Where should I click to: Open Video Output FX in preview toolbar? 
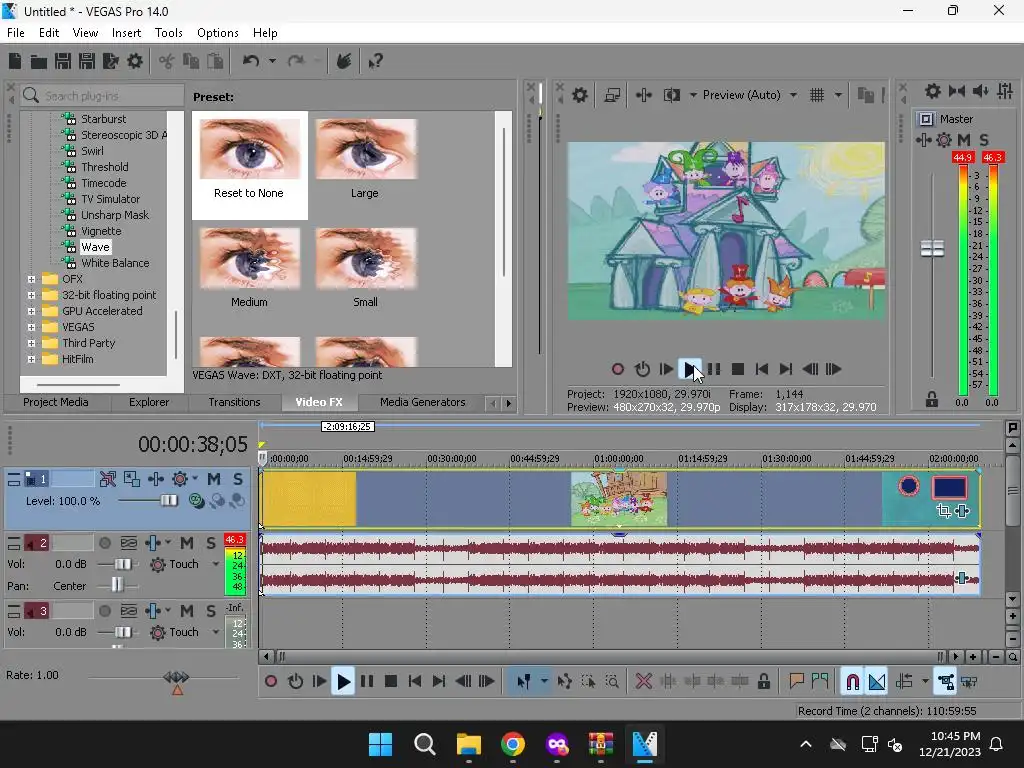[643, 95]
